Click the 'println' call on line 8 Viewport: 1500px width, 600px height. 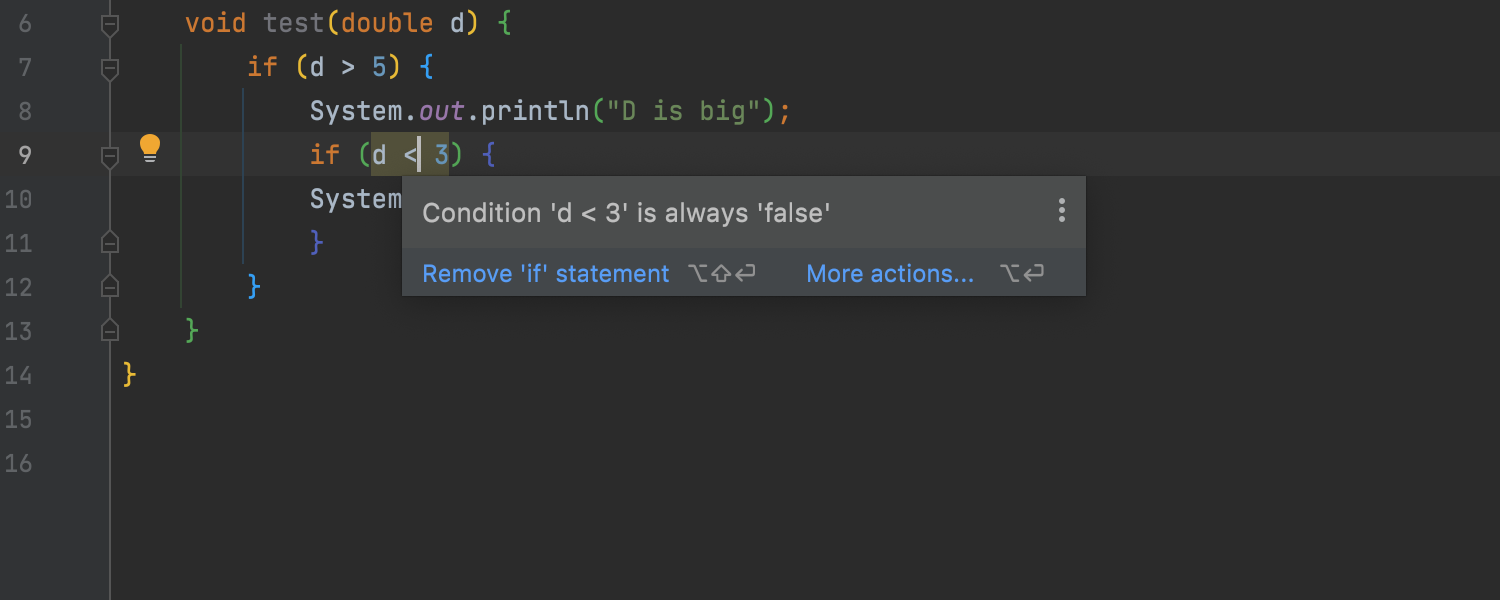(535, 111)
